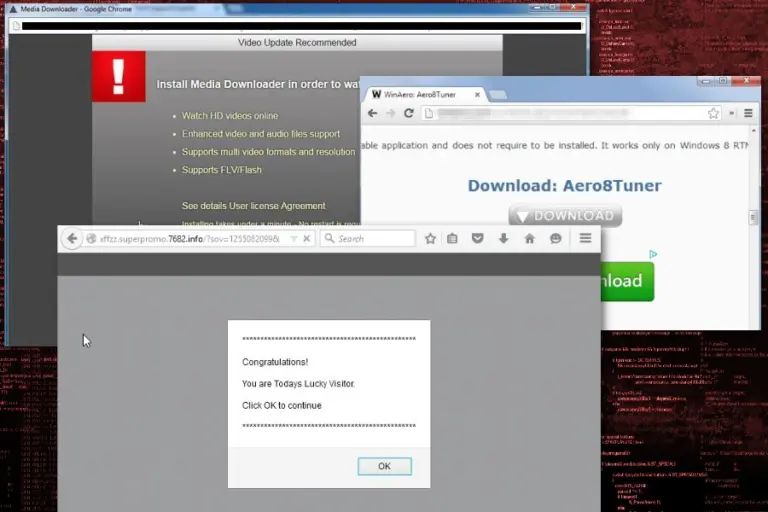Bookmark this page with Firefox star icon
This screenshot has height=512, width=768.
(x=430, y=239)
